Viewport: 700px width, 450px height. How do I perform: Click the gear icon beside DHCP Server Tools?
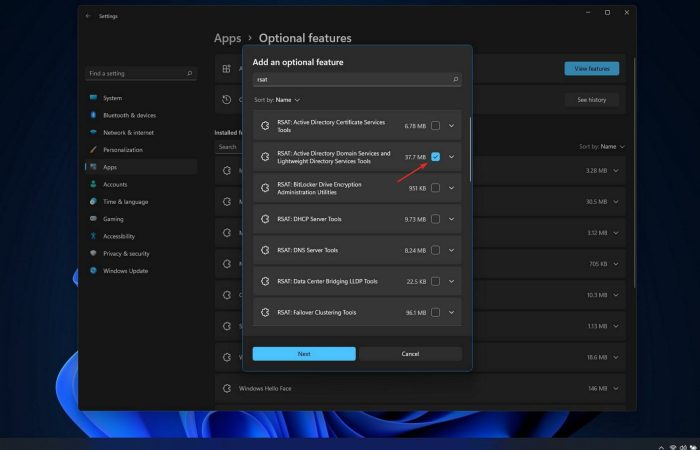265,219
